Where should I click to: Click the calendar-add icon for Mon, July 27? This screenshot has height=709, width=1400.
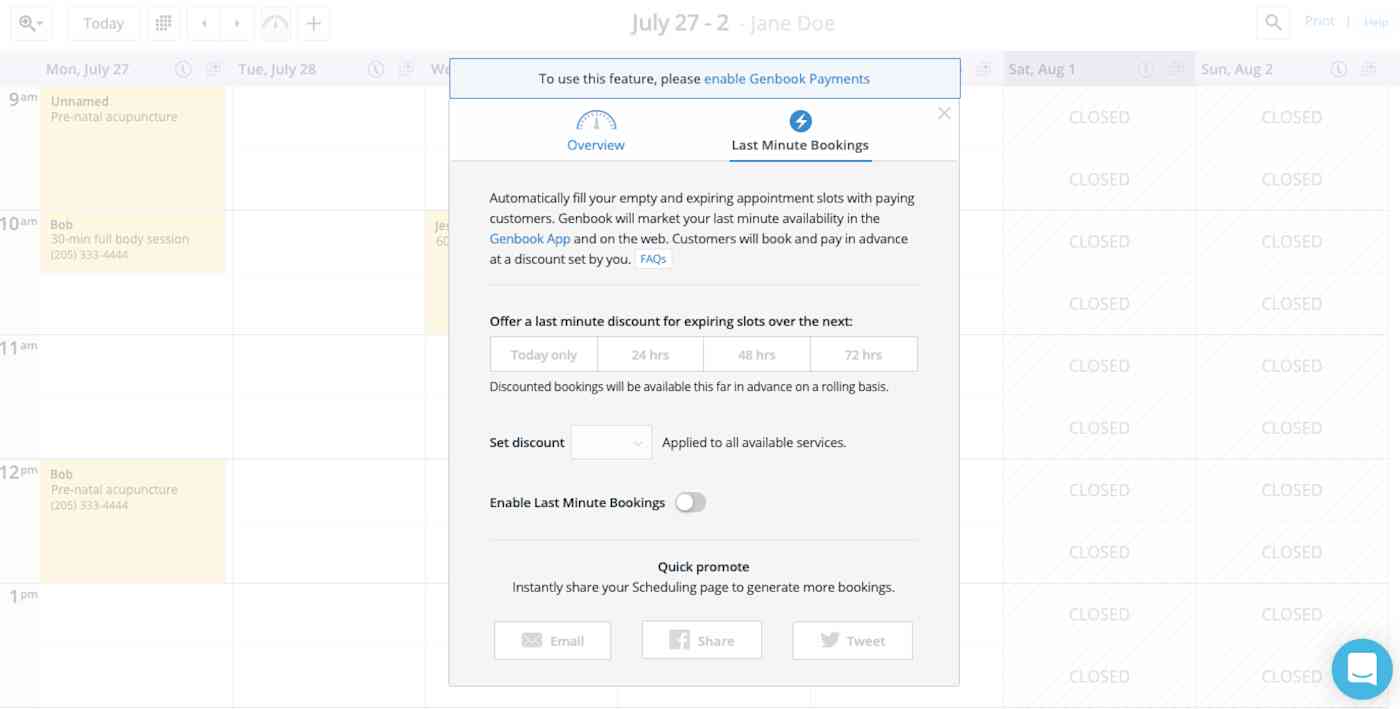(x=214, y=69)
